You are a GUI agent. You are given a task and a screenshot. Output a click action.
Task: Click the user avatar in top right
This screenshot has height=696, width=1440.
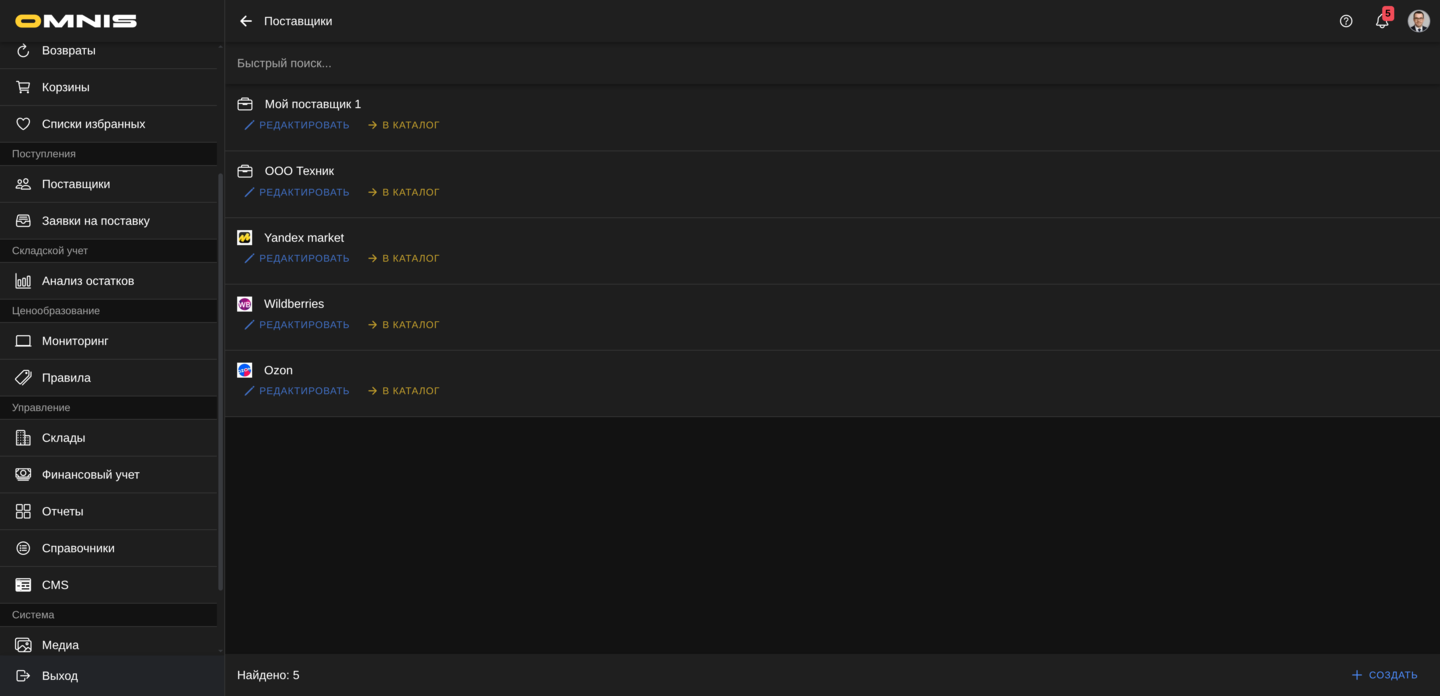(x=1419, y=21)
